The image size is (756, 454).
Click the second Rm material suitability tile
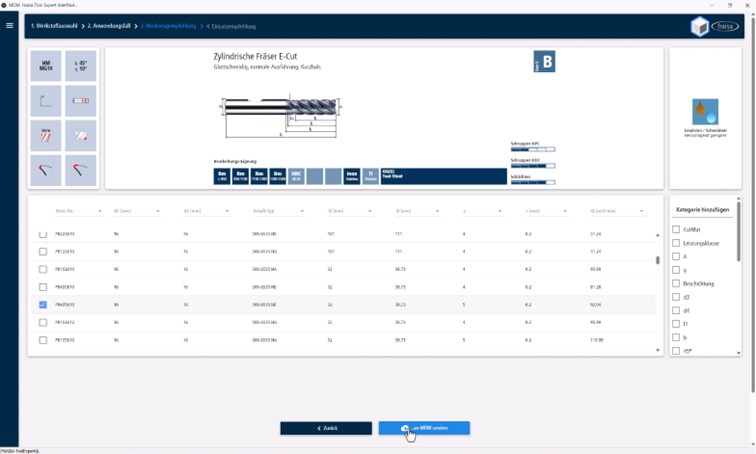click(241, 176)
